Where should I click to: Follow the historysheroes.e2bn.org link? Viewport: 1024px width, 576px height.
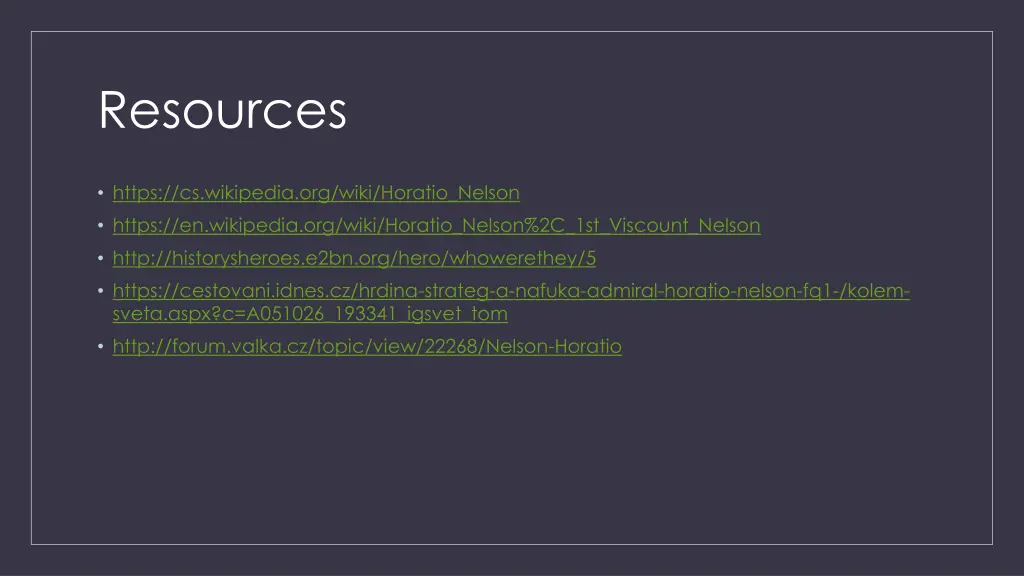point(354,258)
